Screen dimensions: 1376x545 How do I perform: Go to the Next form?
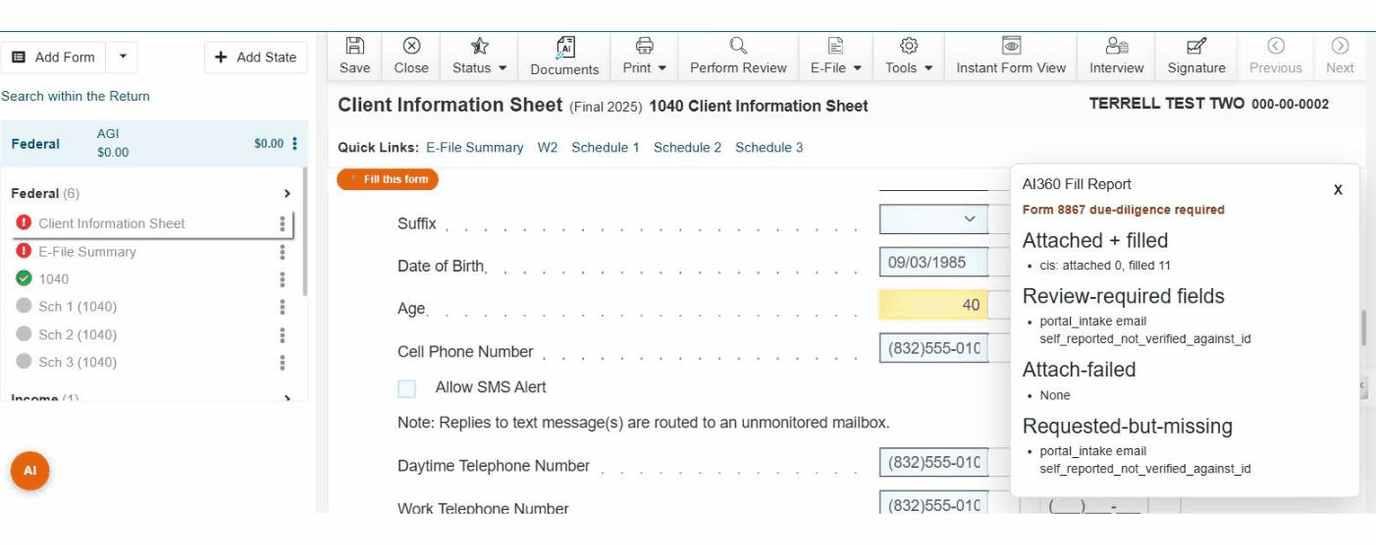(1340, 56)
